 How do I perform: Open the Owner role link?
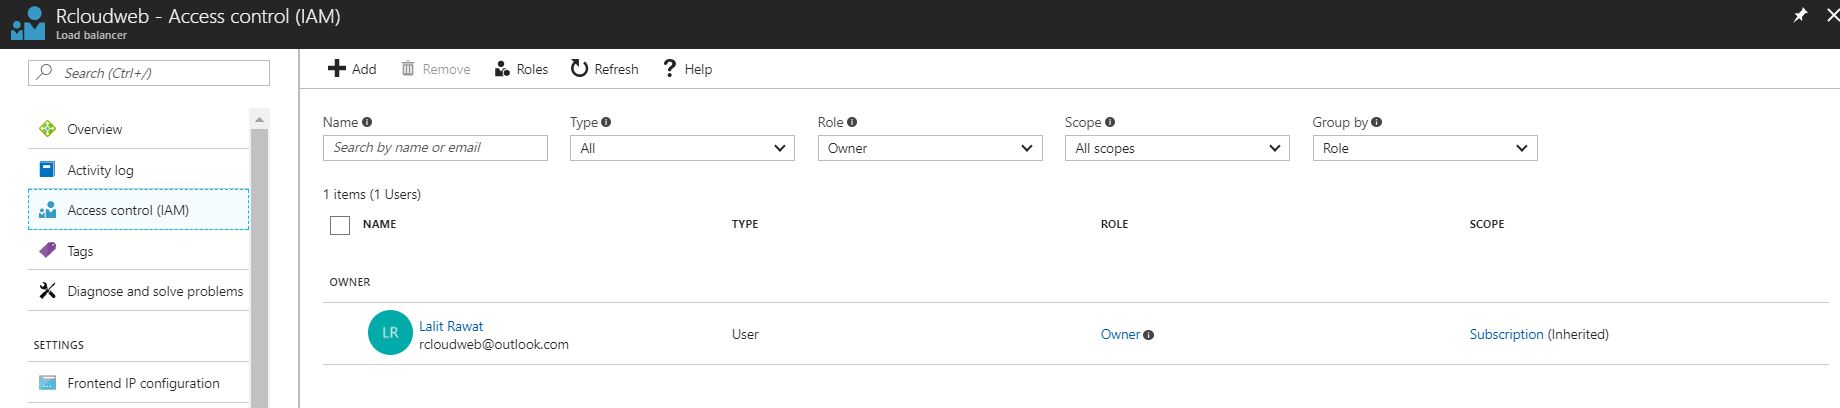coord(1120,334)
